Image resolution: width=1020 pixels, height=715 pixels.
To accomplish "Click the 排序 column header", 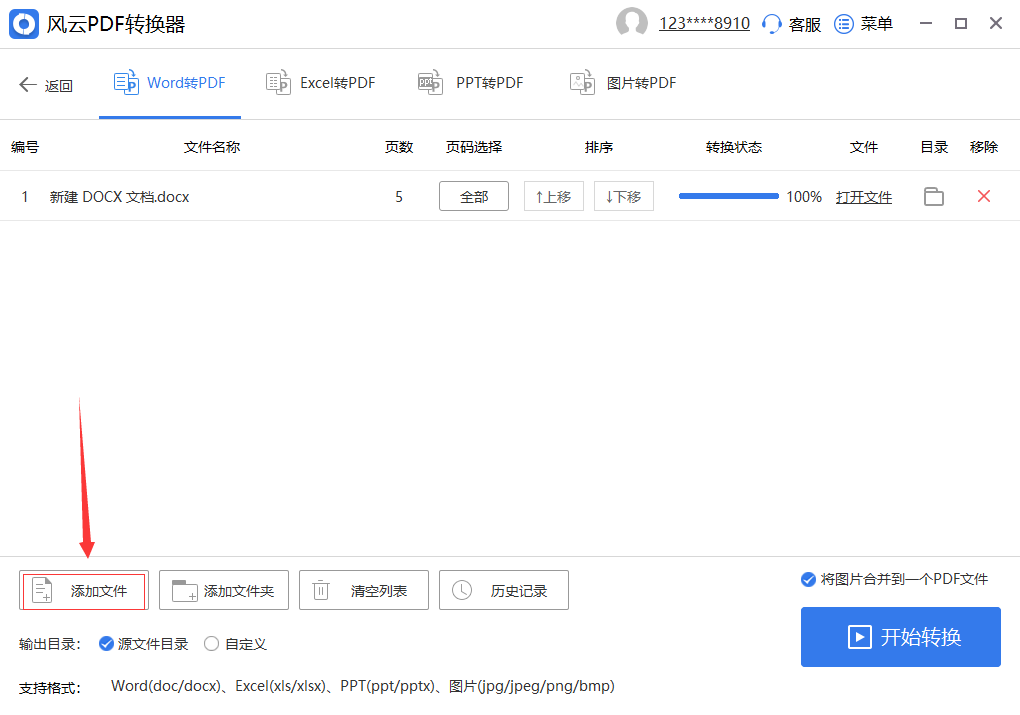I will [x=598, y=147].
